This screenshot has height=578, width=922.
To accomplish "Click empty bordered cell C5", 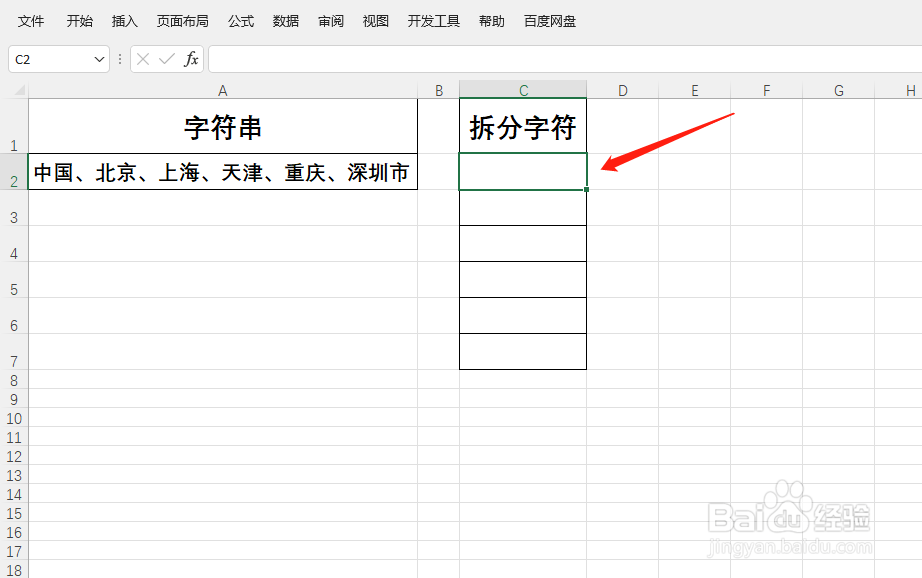I will pos(523,280).
